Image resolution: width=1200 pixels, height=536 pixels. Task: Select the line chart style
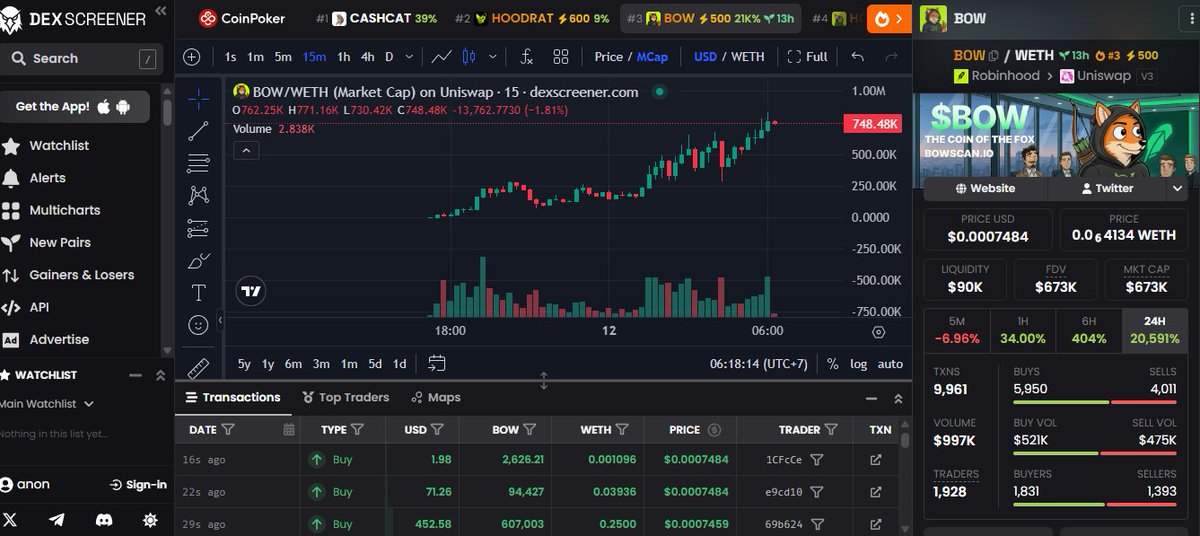coord(441,57)
